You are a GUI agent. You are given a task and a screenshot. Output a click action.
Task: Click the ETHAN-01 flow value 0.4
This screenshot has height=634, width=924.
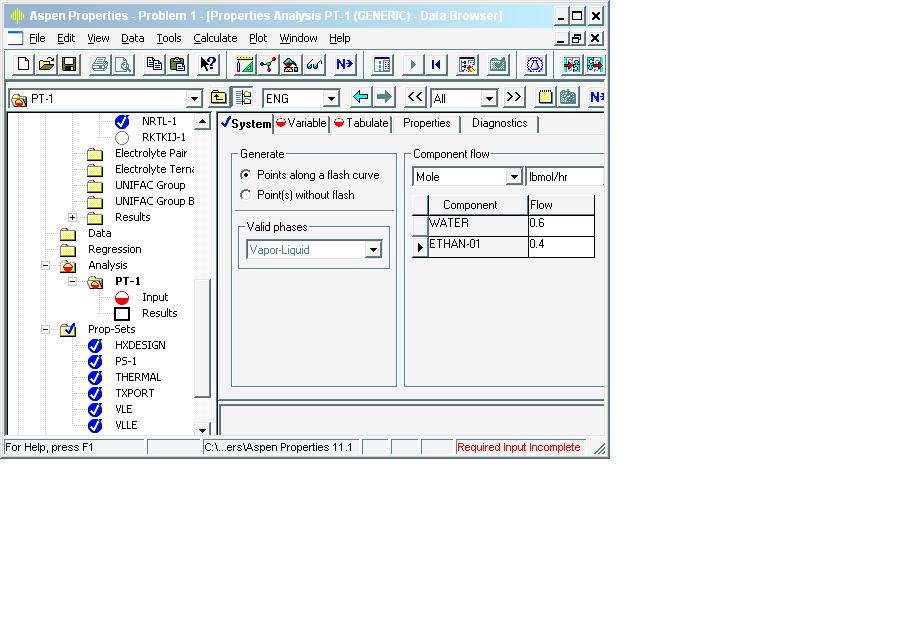point(561,245)
